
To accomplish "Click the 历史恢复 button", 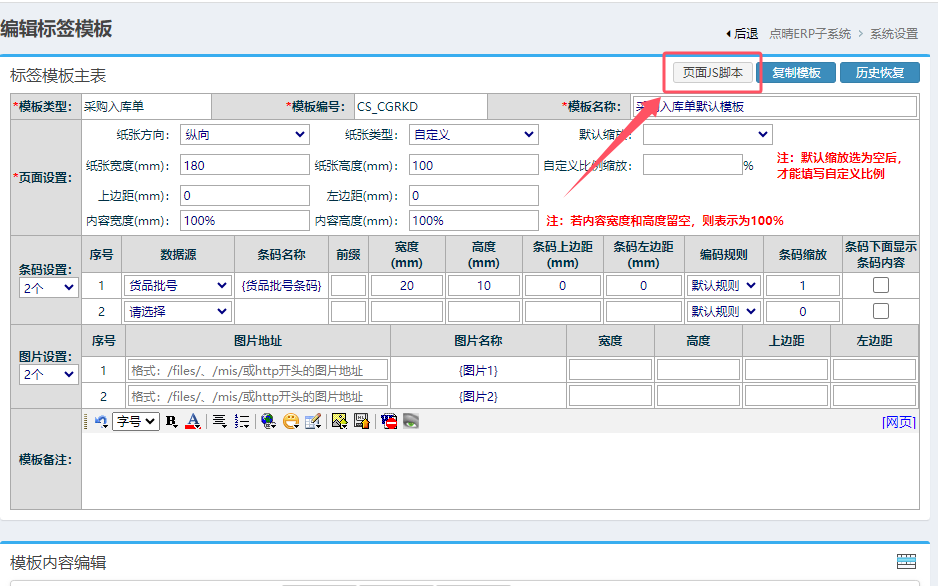I will click(x=879, y=72).
